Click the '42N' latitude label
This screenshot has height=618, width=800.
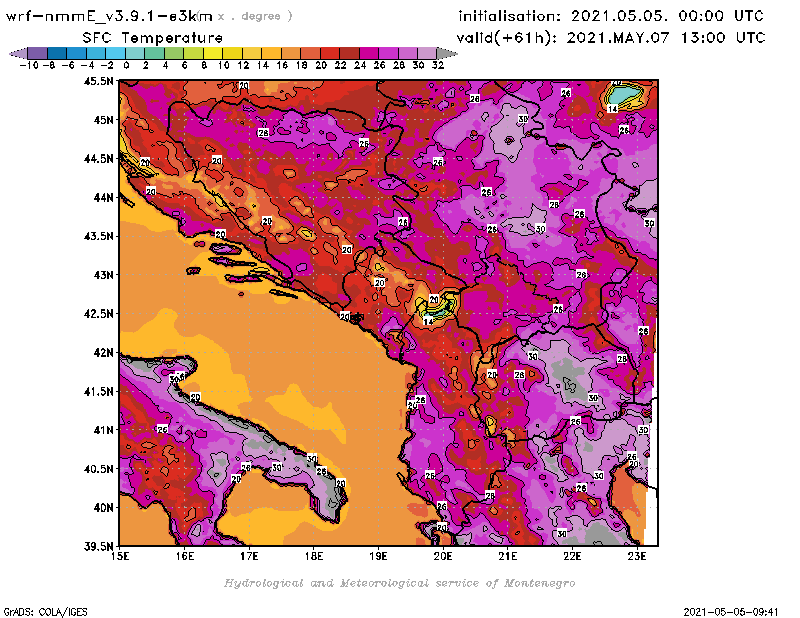[x=103, y=353]
